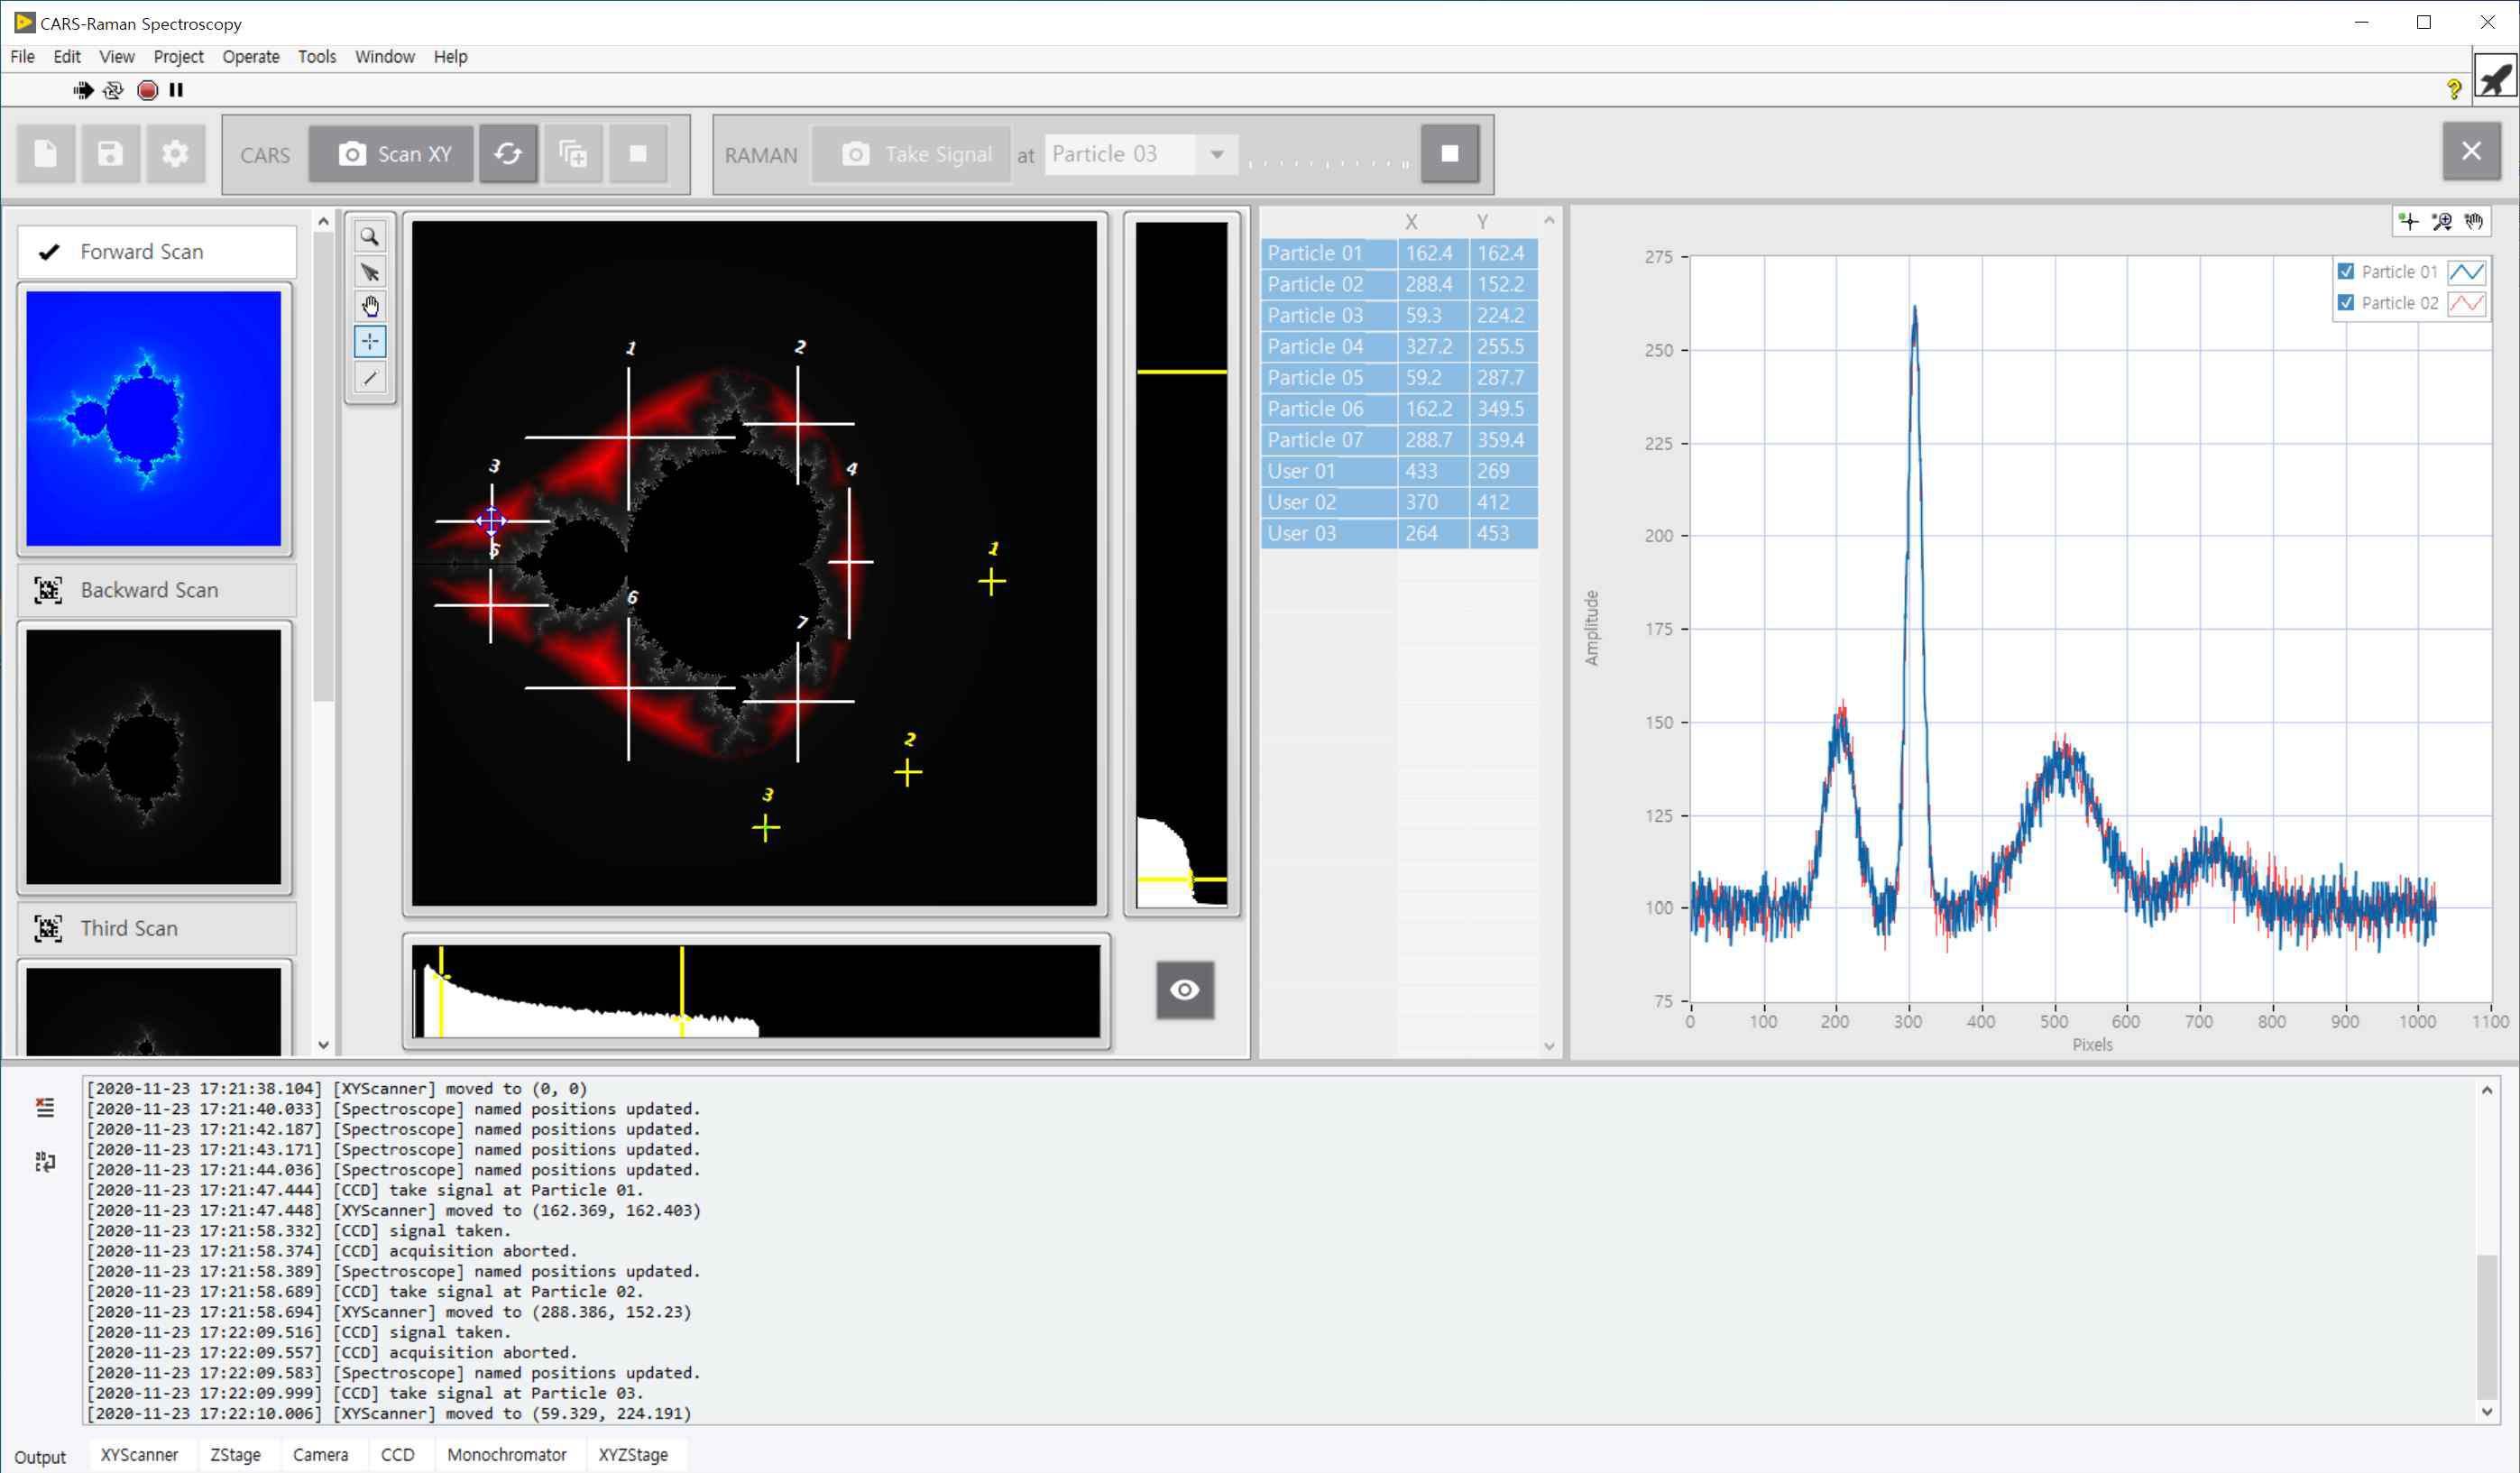Select particle location from dropdown at Particle 03
The image size is (2520, 1473).
tap(1136, 152)
